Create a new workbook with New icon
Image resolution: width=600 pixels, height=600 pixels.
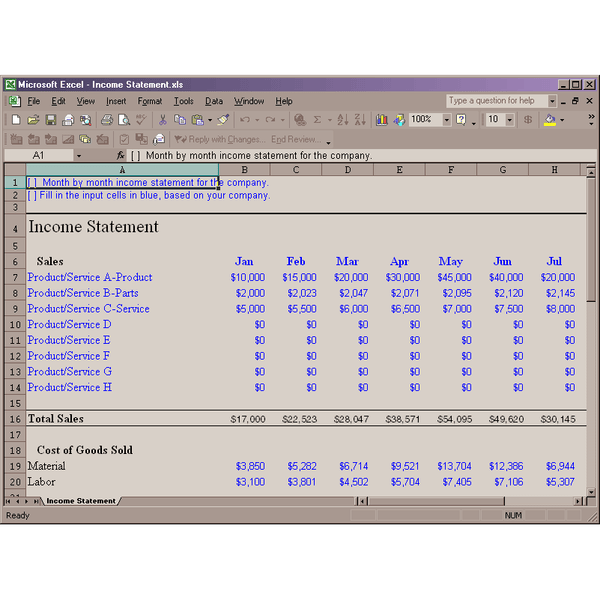(x=16, y=120)
